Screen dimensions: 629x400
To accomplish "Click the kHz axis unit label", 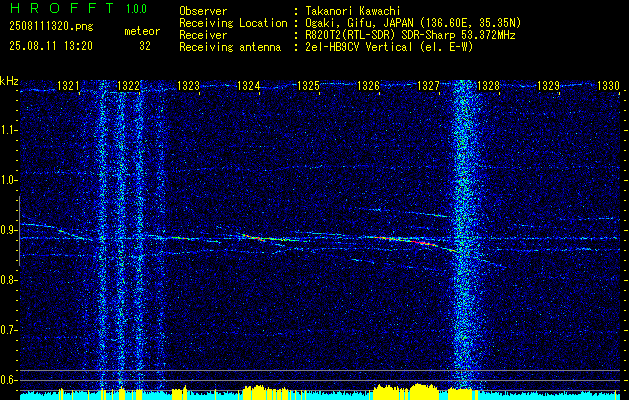I will click(9, 81).
